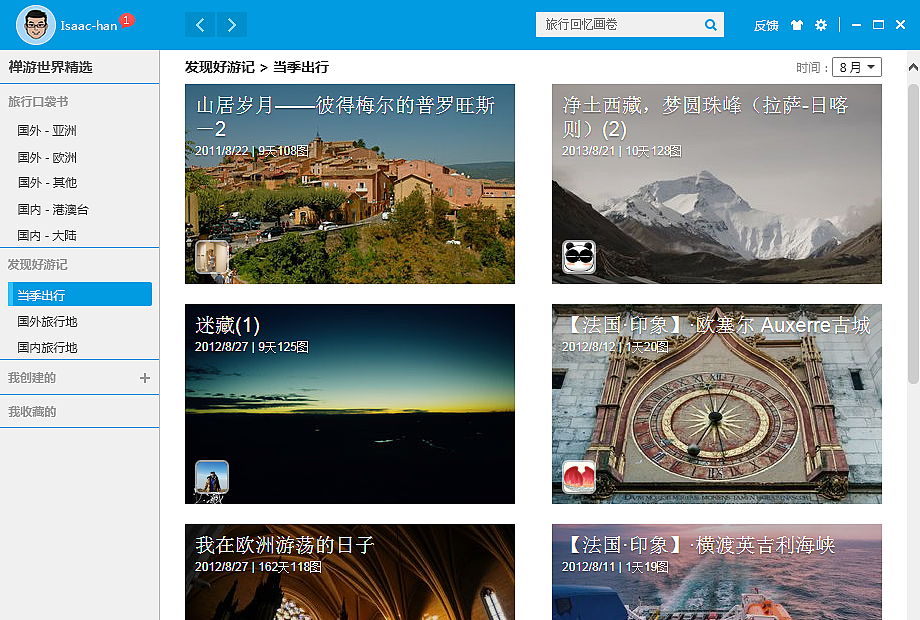
Task: Click the 时间 label
Action: [811, 67]
